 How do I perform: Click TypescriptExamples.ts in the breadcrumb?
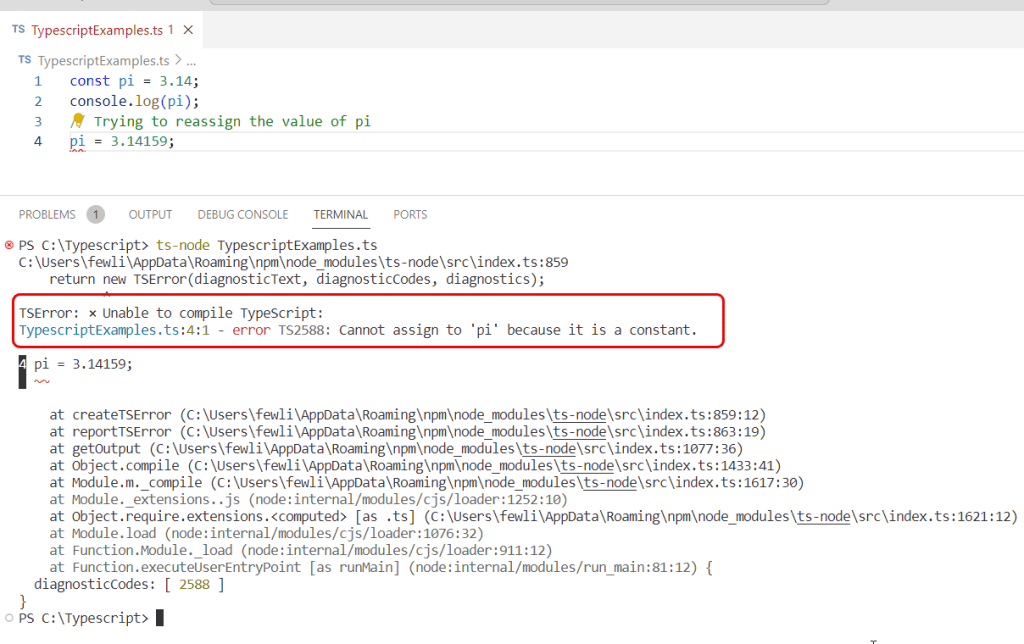pos(103,61)
